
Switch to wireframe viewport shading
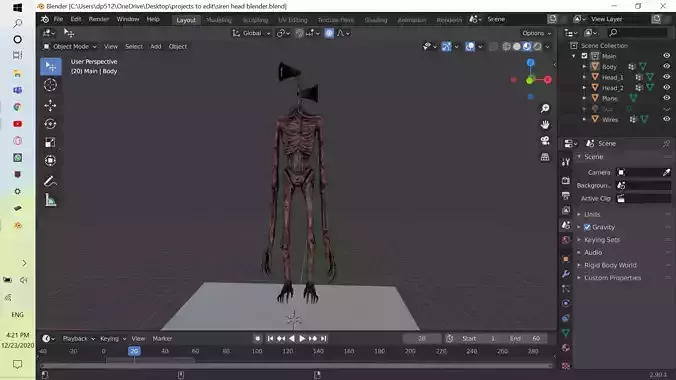pyautogui.click(x=507, y=47)
